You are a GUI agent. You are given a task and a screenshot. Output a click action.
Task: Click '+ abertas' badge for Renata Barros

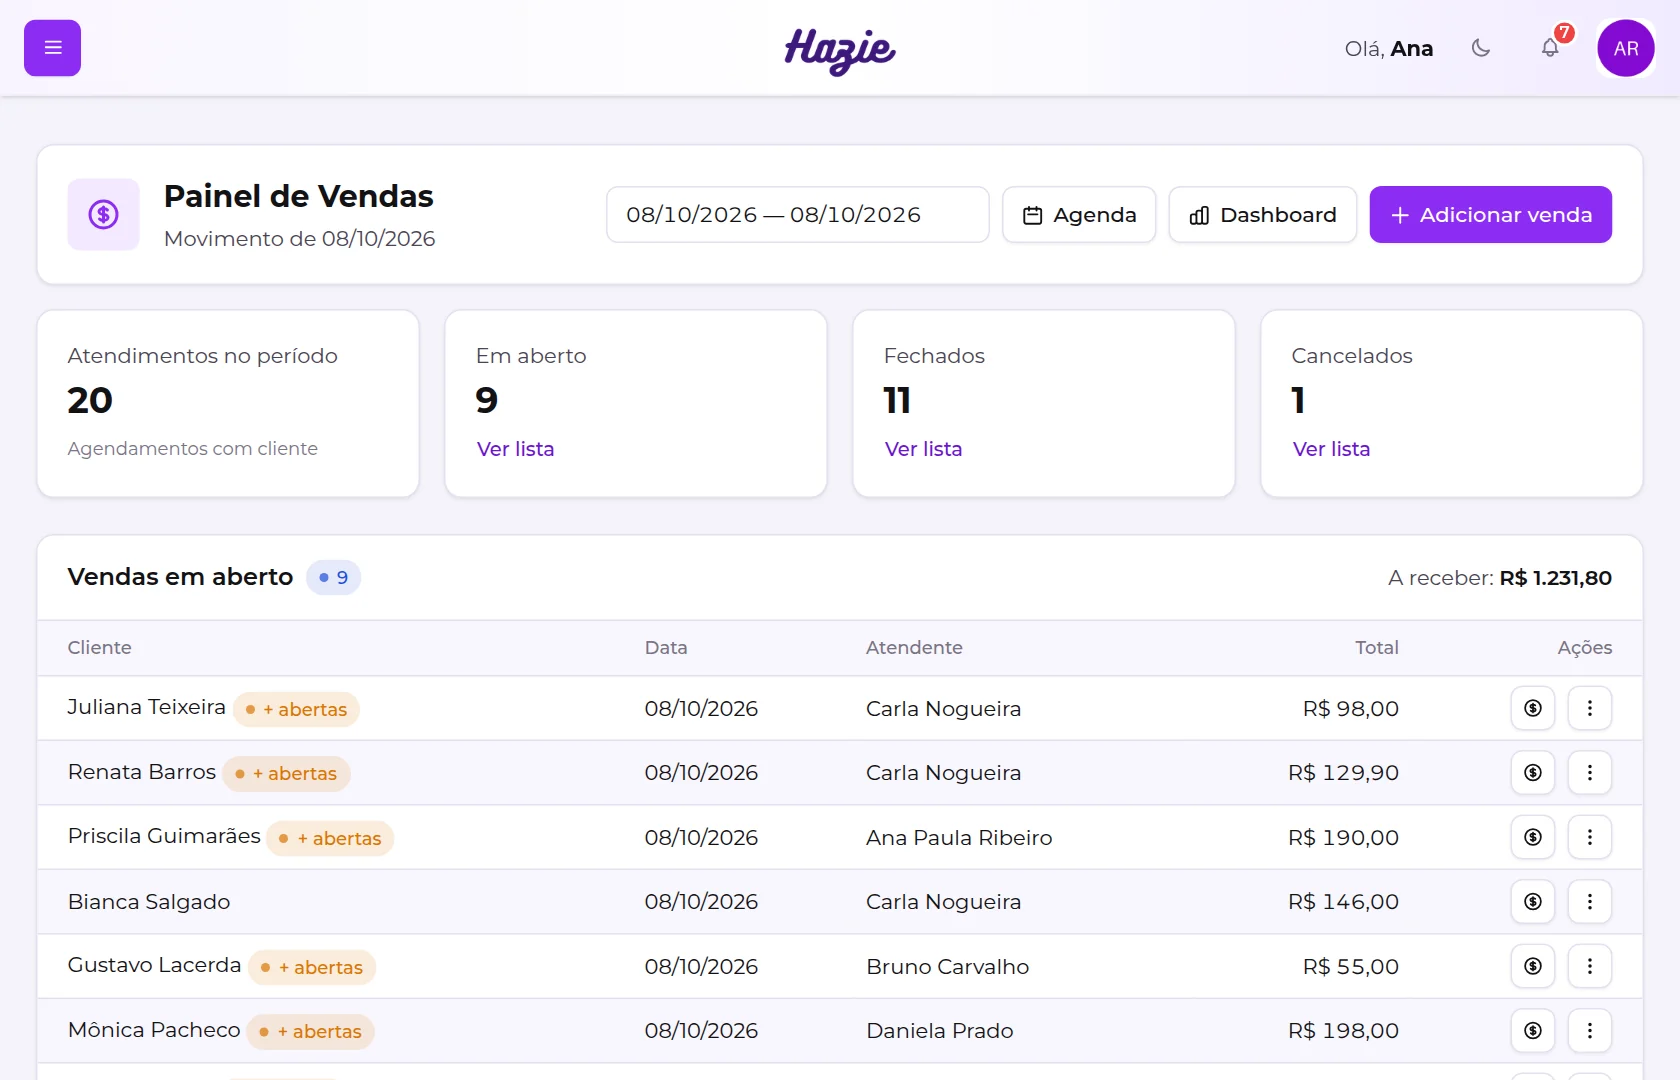286,773
